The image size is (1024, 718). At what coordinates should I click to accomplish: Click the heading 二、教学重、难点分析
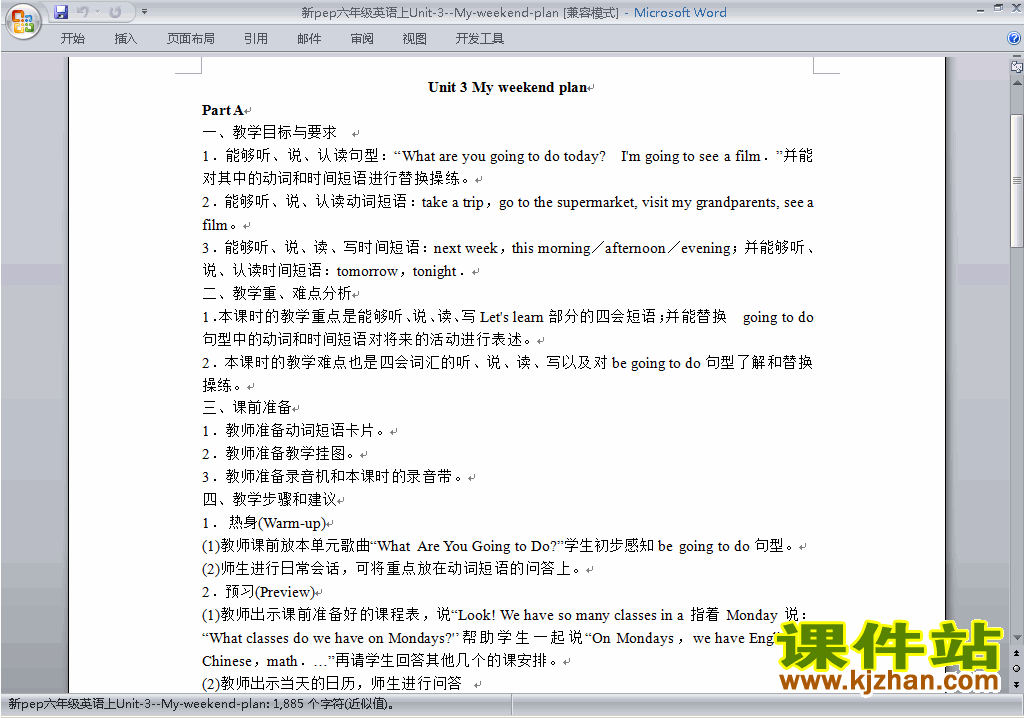[x=277, y=293]
